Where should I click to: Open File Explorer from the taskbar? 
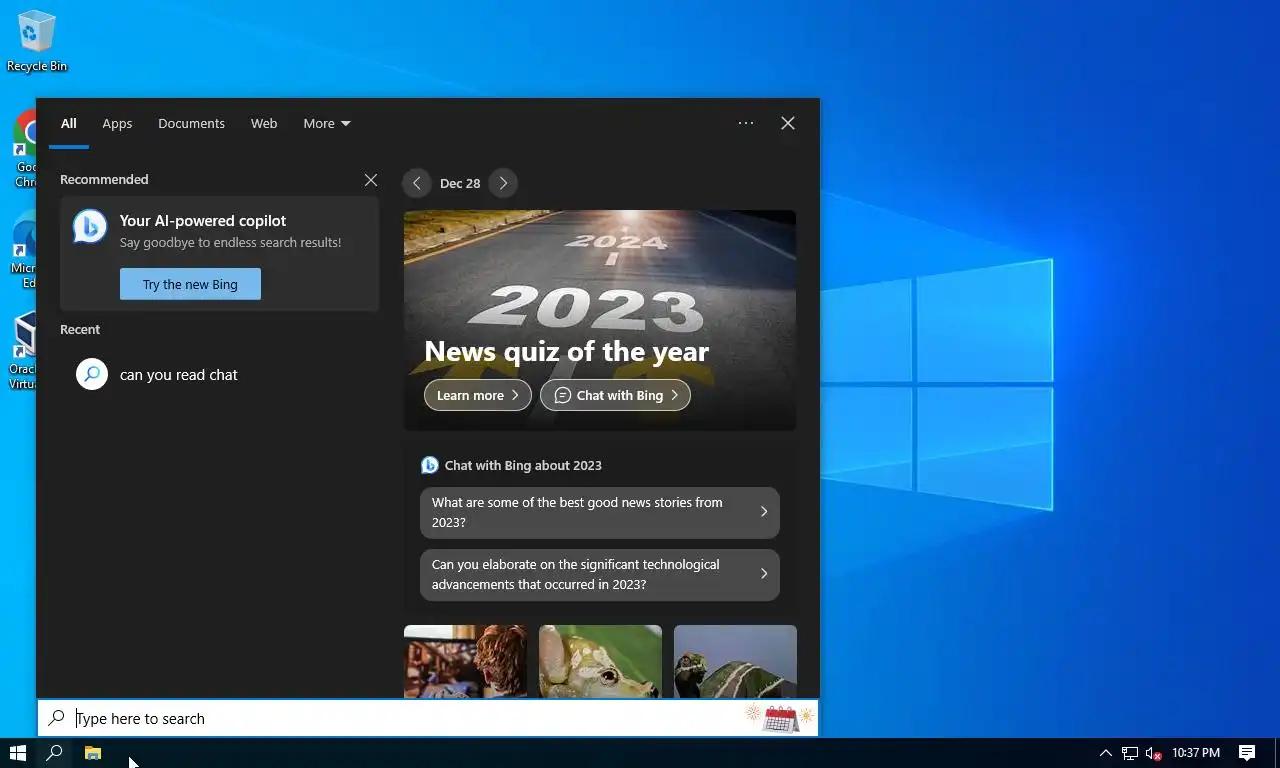click(93, 753)
